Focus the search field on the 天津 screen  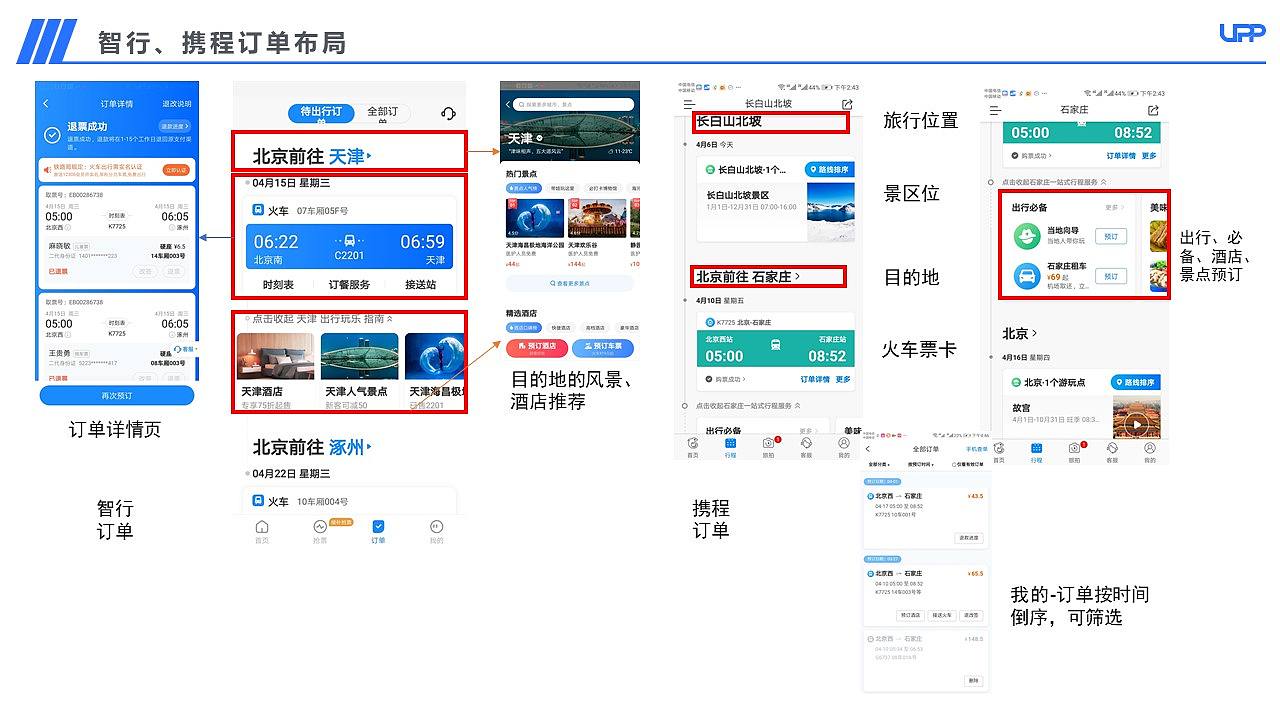click(574, 104)
